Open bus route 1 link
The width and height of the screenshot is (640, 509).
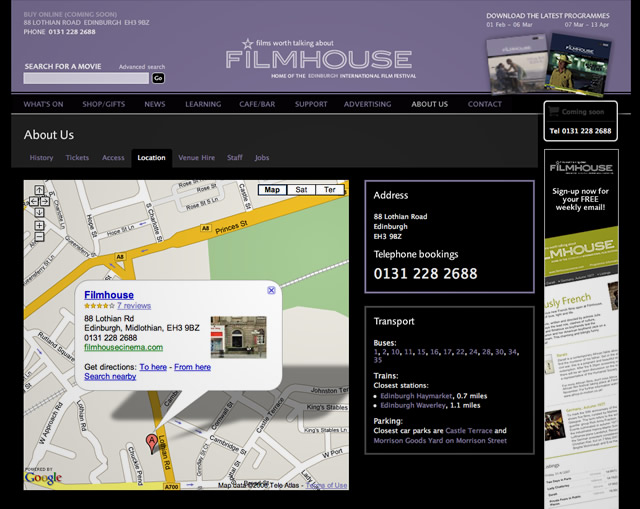[376, 352]
